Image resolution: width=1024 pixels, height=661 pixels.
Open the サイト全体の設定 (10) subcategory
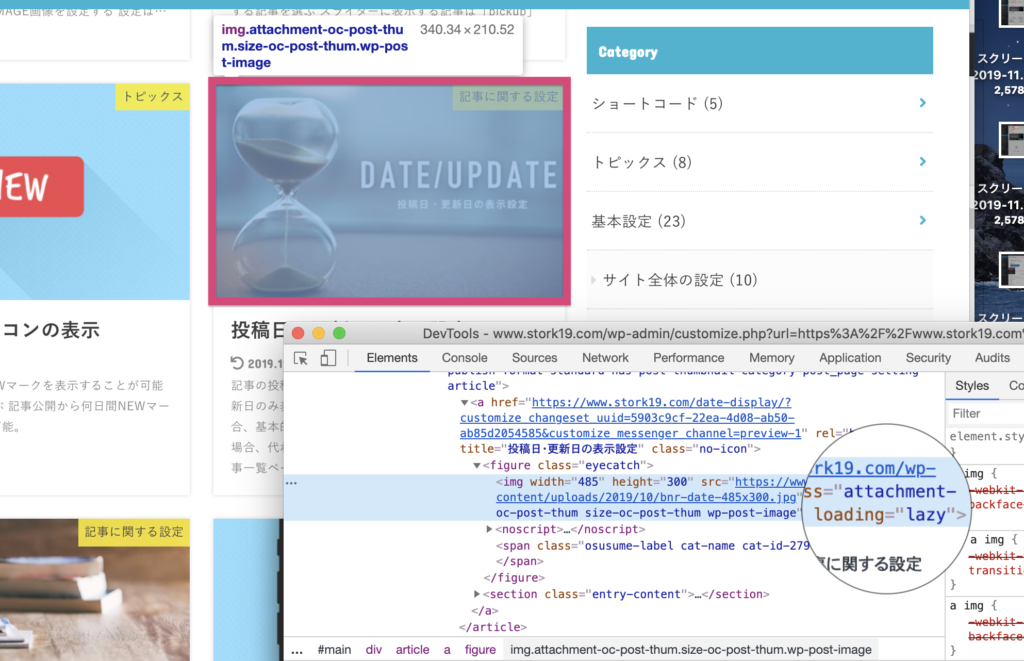[x=679, y=280]
